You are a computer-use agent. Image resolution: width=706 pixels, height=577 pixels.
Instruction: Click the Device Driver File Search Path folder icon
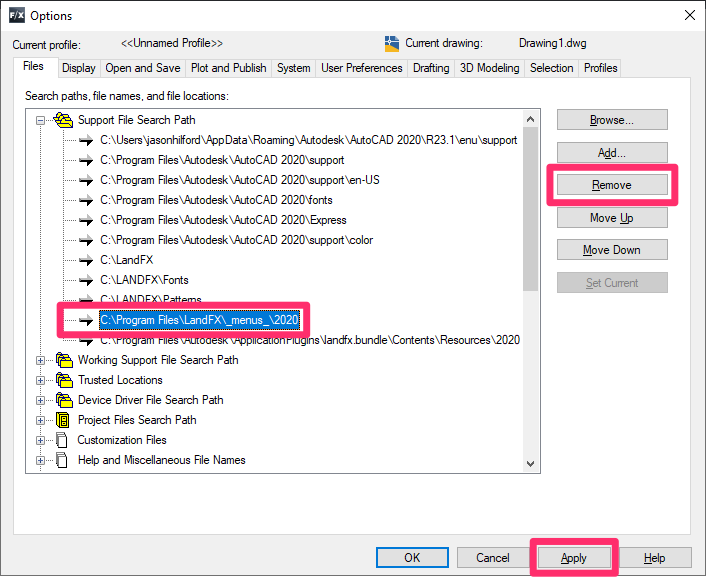(x=64, y=400)
